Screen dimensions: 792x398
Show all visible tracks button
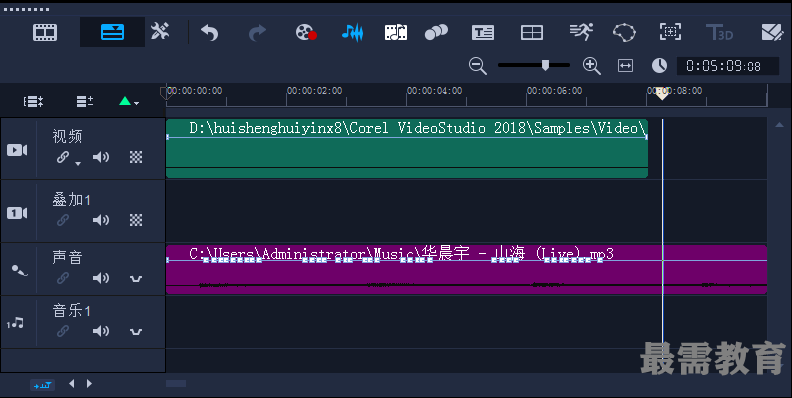pos(33,102)
